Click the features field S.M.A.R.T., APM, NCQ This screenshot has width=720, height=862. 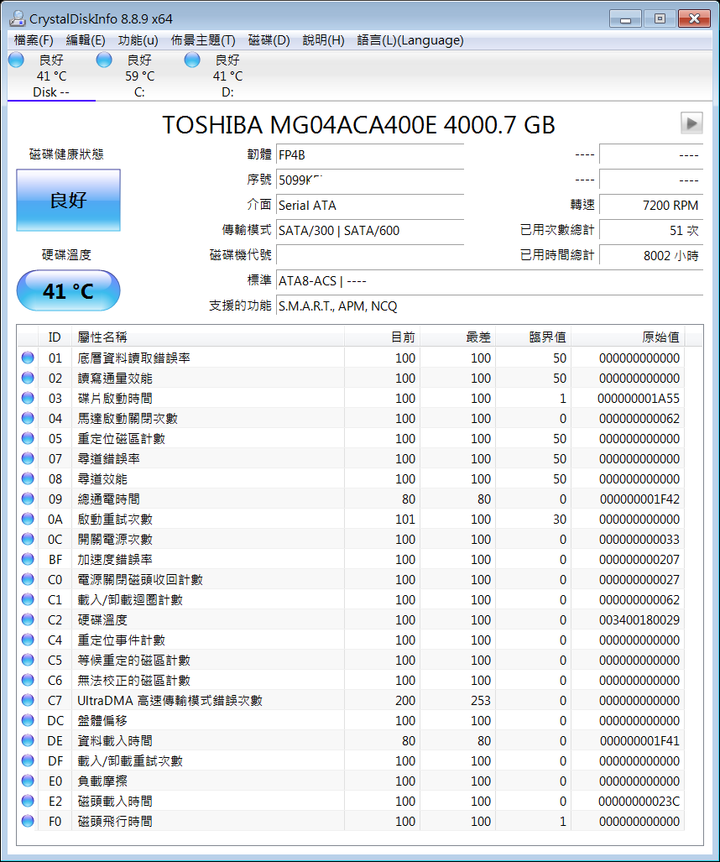(x=489, y=306)
